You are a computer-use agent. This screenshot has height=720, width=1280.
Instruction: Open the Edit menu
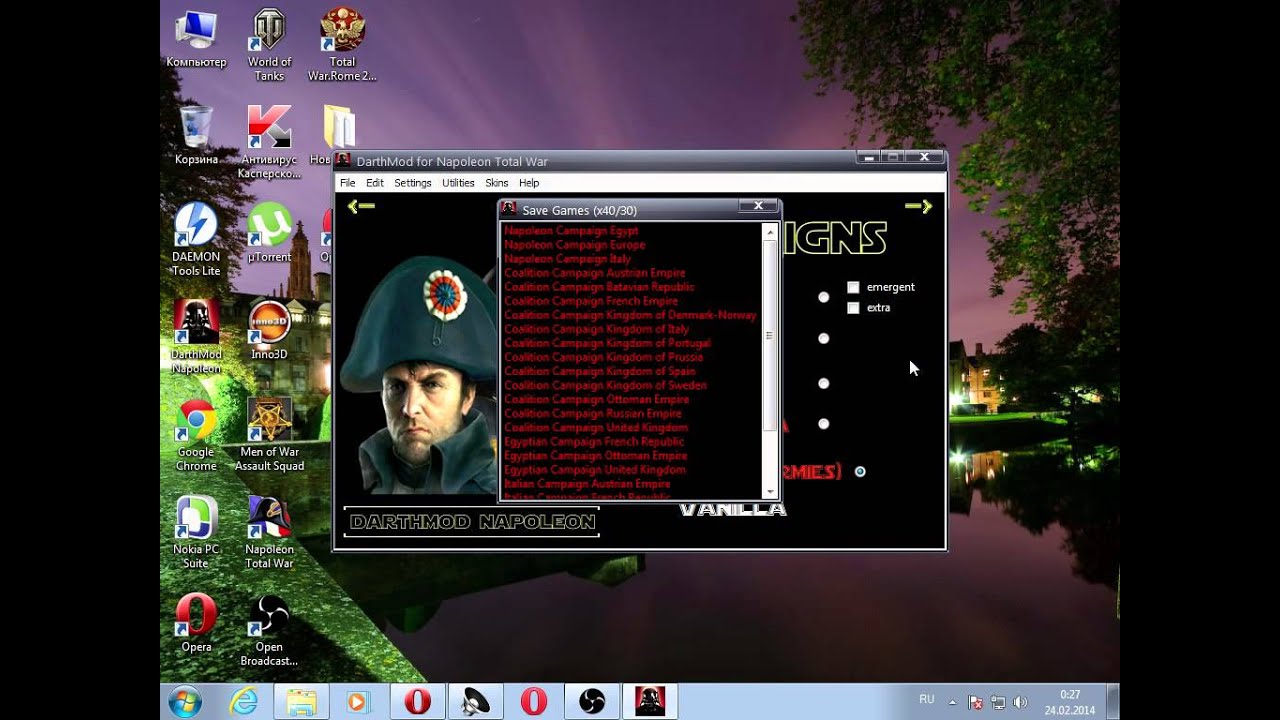pyautogui.click(x=375, y=183)
